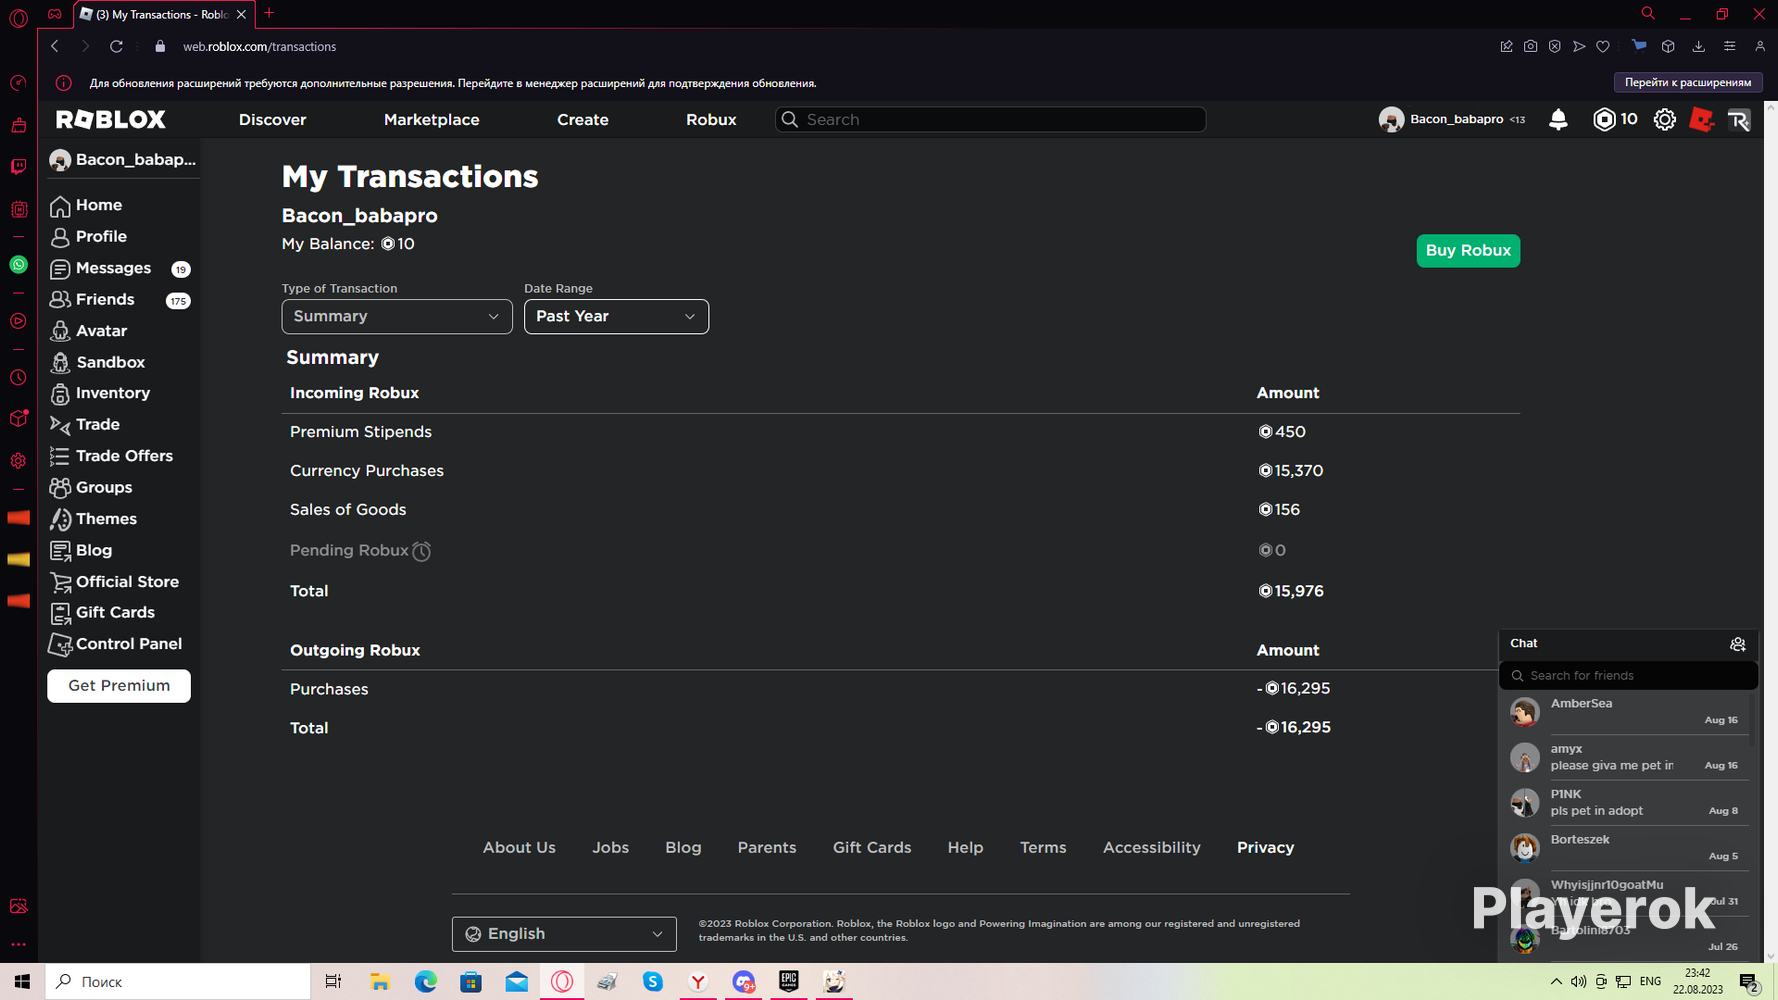Click the Buy Robux button

pyautogui.click(x=1468, y=251)
